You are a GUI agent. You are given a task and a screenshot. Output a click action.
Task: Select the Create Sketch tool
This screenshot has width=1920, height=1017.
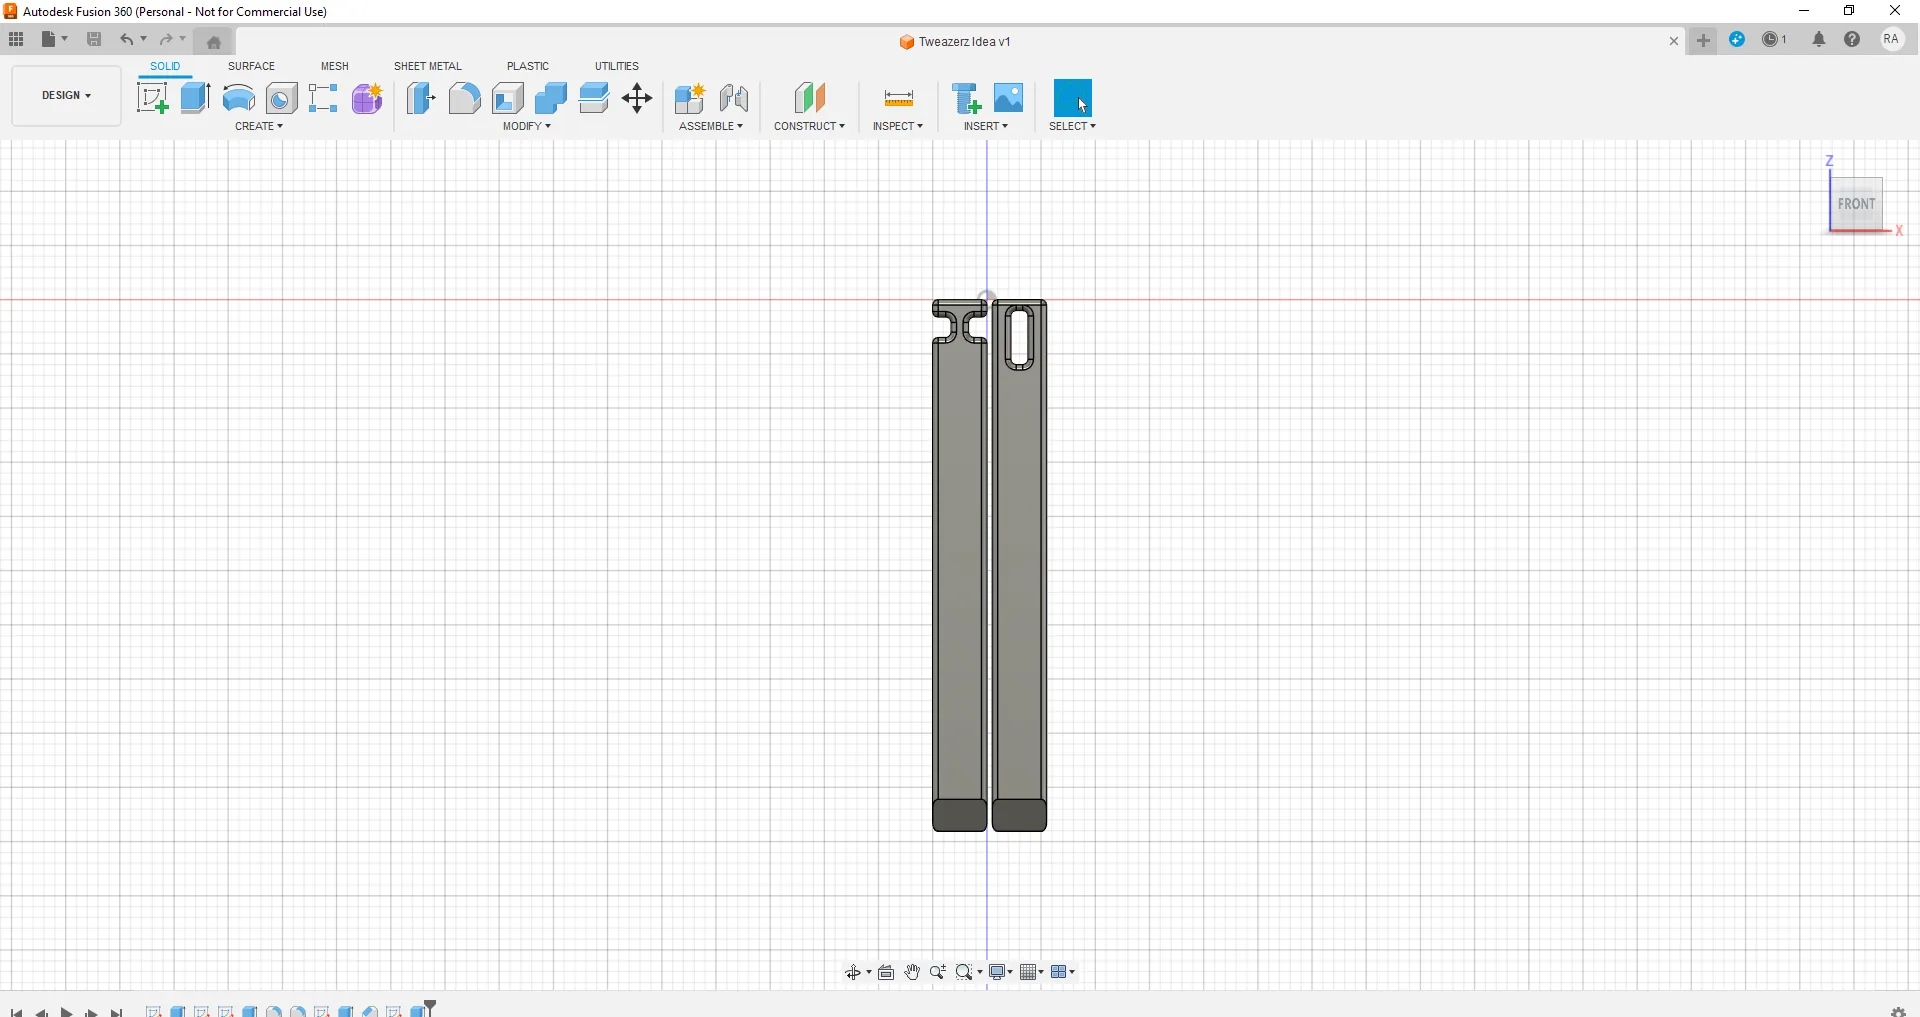click(x=152, y=98)
